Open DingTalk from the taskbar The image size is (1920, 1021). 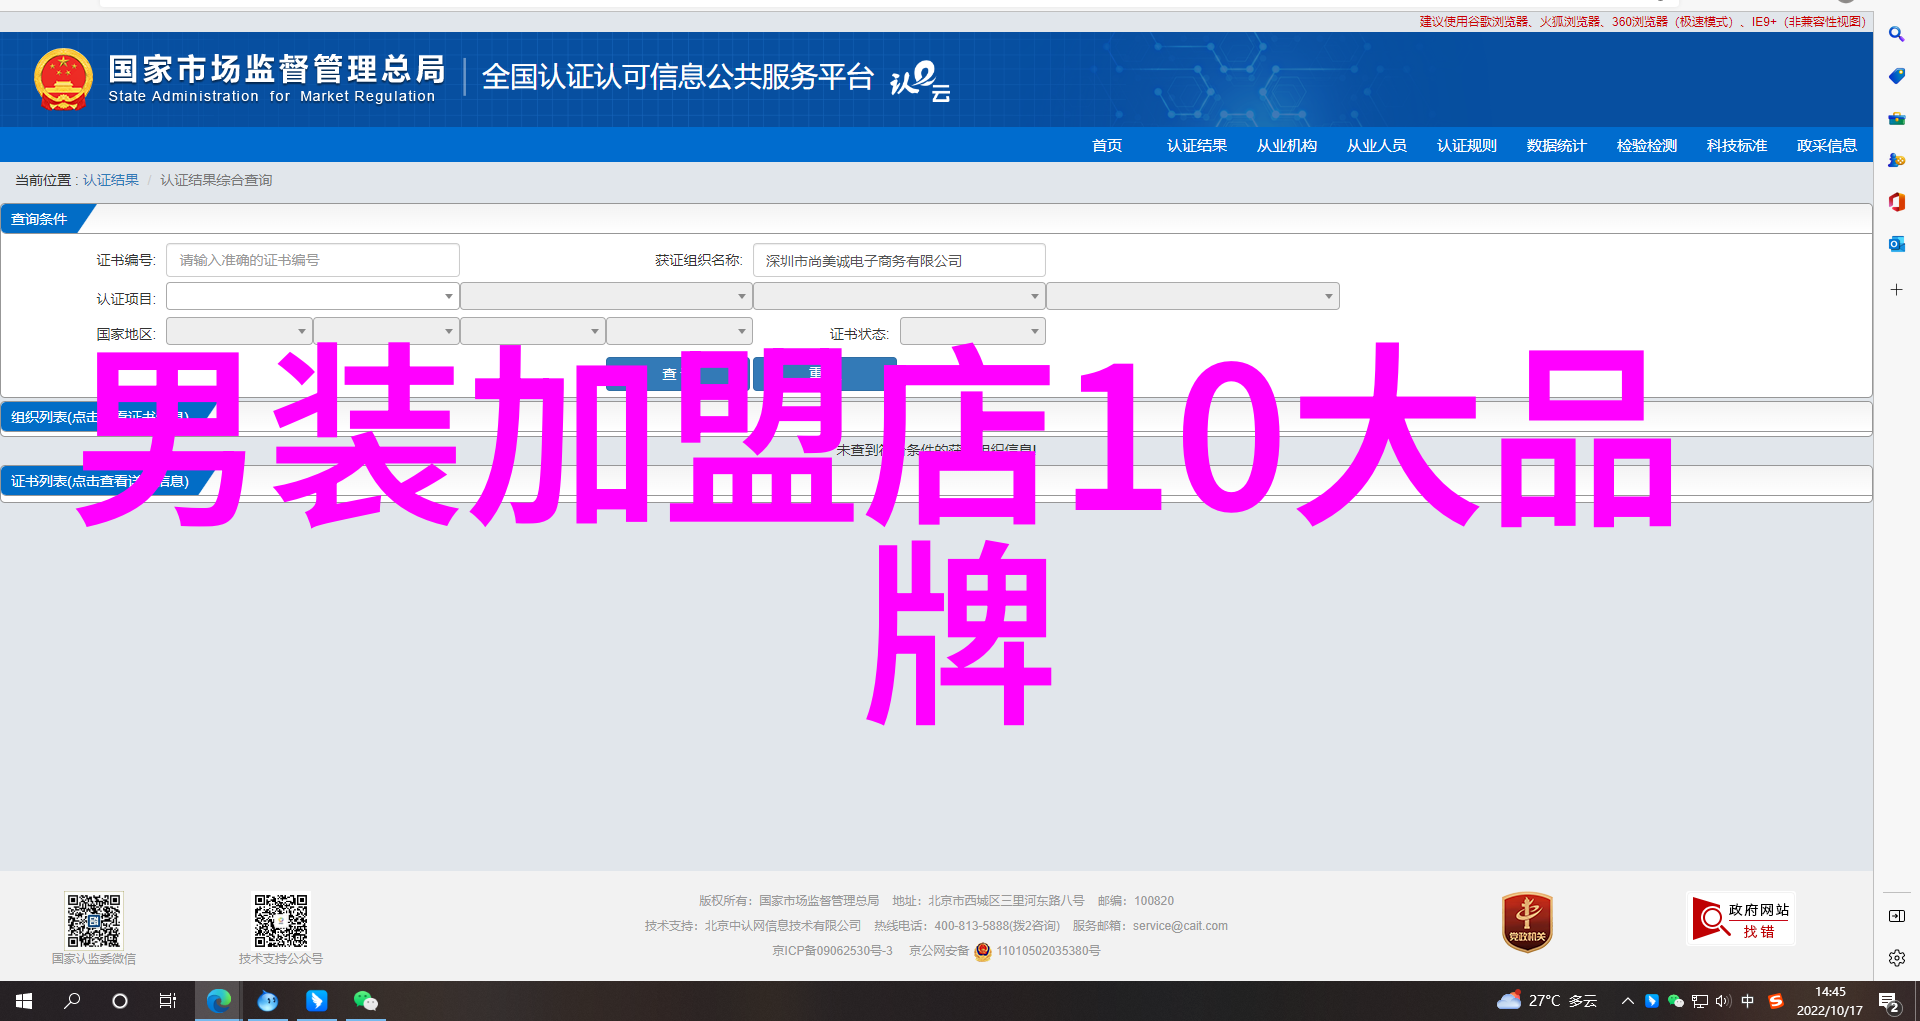click(x=316, y=1001)
